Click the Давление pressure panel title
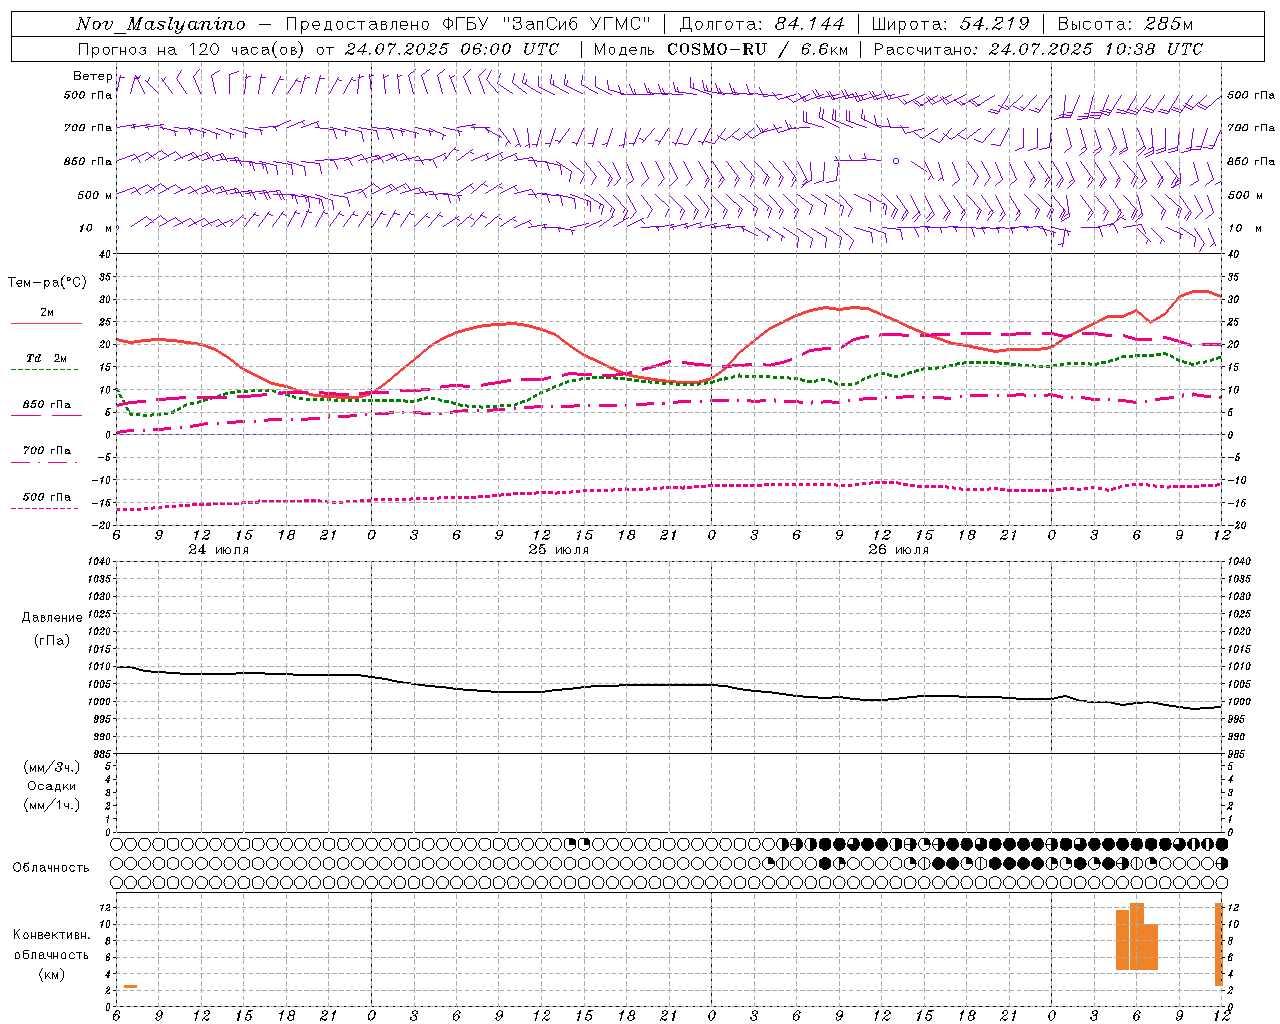The height and width of the screenshot is (1024, 1280). point(52,618)
